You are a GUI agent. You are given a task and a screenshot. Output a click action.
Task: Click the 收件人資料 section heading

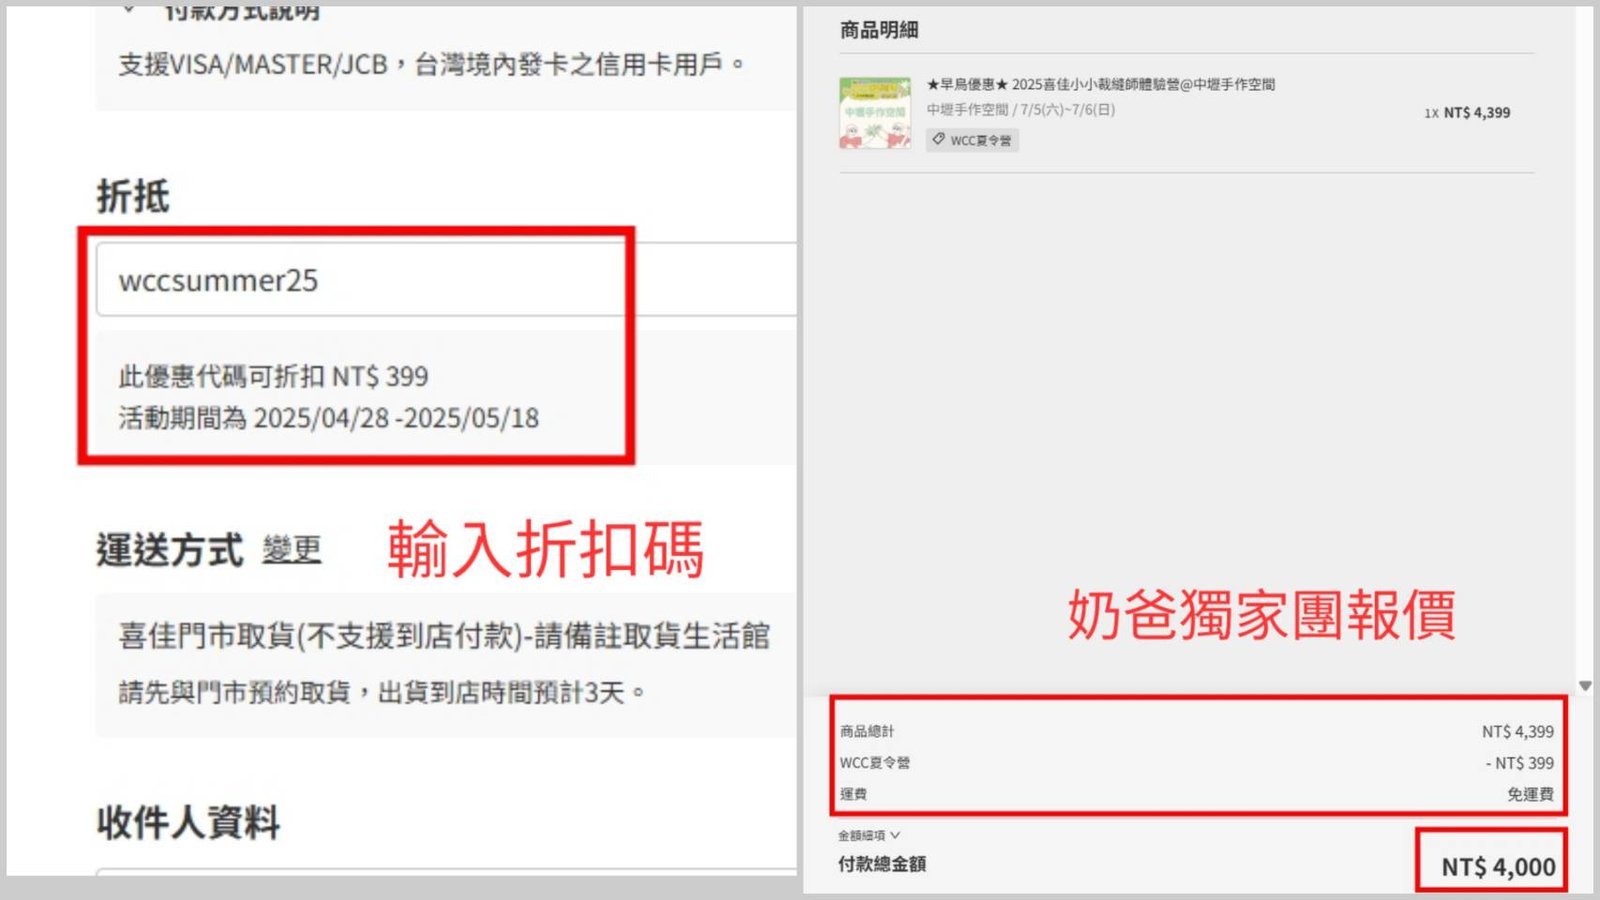(x=188, y=823)
